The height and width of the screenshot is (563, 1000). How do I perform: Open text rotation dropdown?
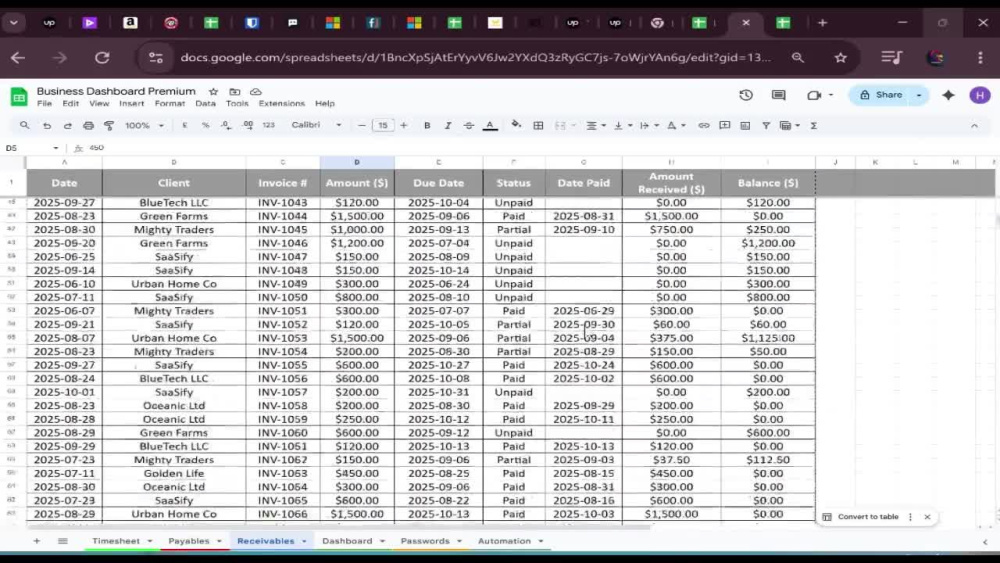coord(675,126)
